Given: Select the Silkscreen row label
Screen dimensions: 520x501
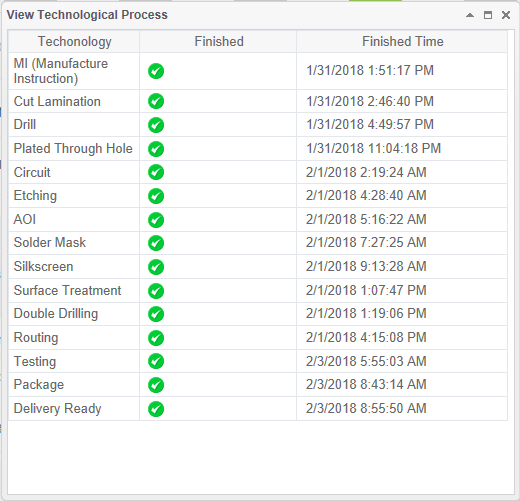Looking at the screenshot, I should click(x=43, y=267).
